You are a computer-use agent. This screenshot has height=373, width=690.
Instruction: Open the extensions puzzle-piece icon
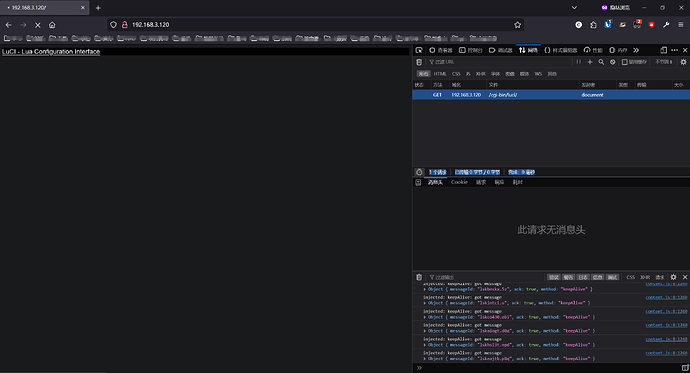(593, 25)
